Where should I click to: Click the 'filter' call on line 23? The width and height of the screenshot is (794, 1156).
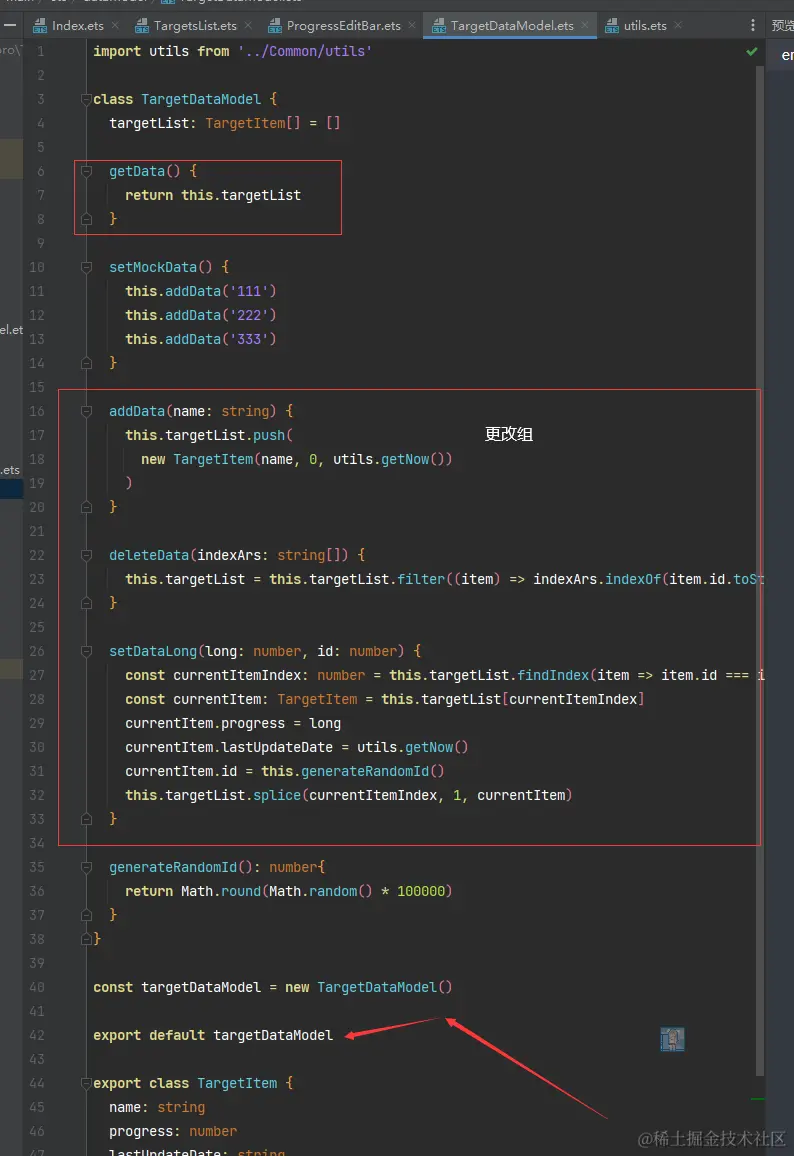421,579
